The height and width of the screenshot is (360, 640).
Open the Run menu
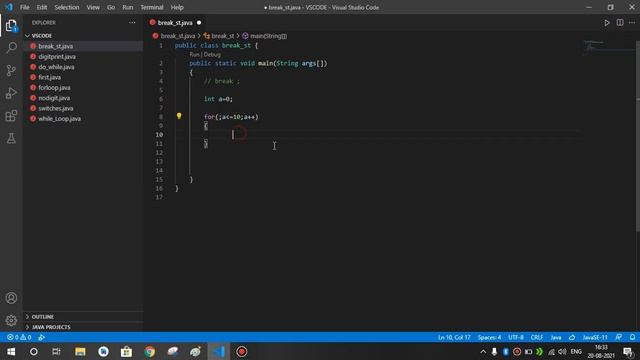point(128,7)
